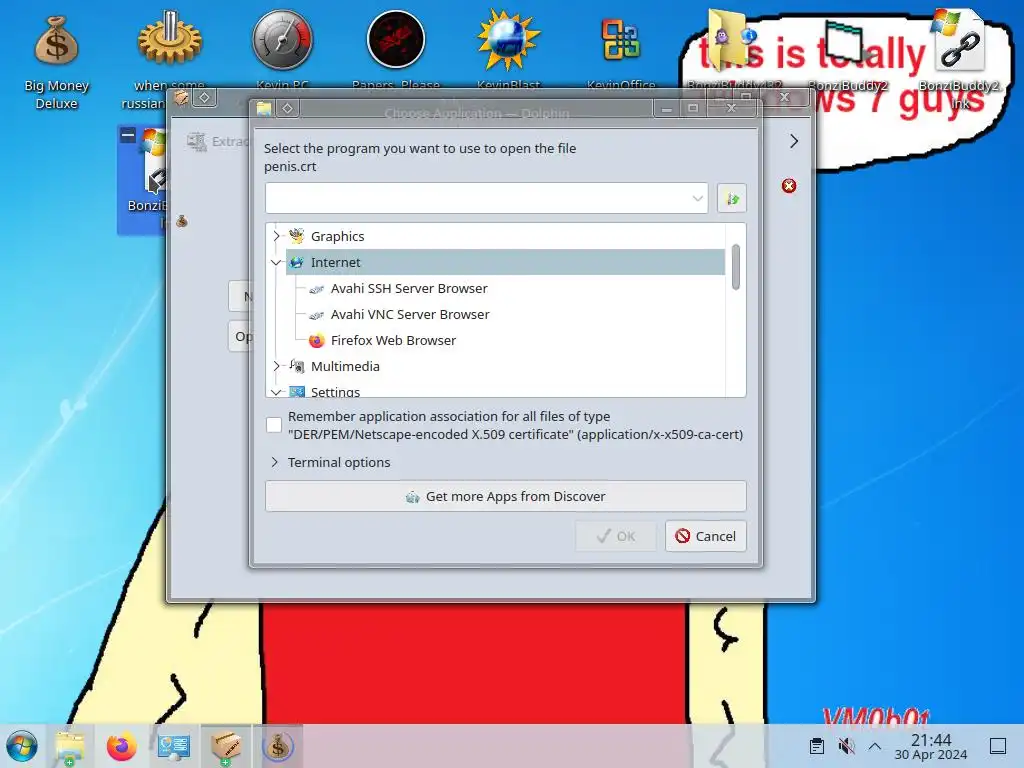Image resolution: width=1024 pixels, height=768 pixels.
Task: Collapse the Internet category
Action: point(276,263)
